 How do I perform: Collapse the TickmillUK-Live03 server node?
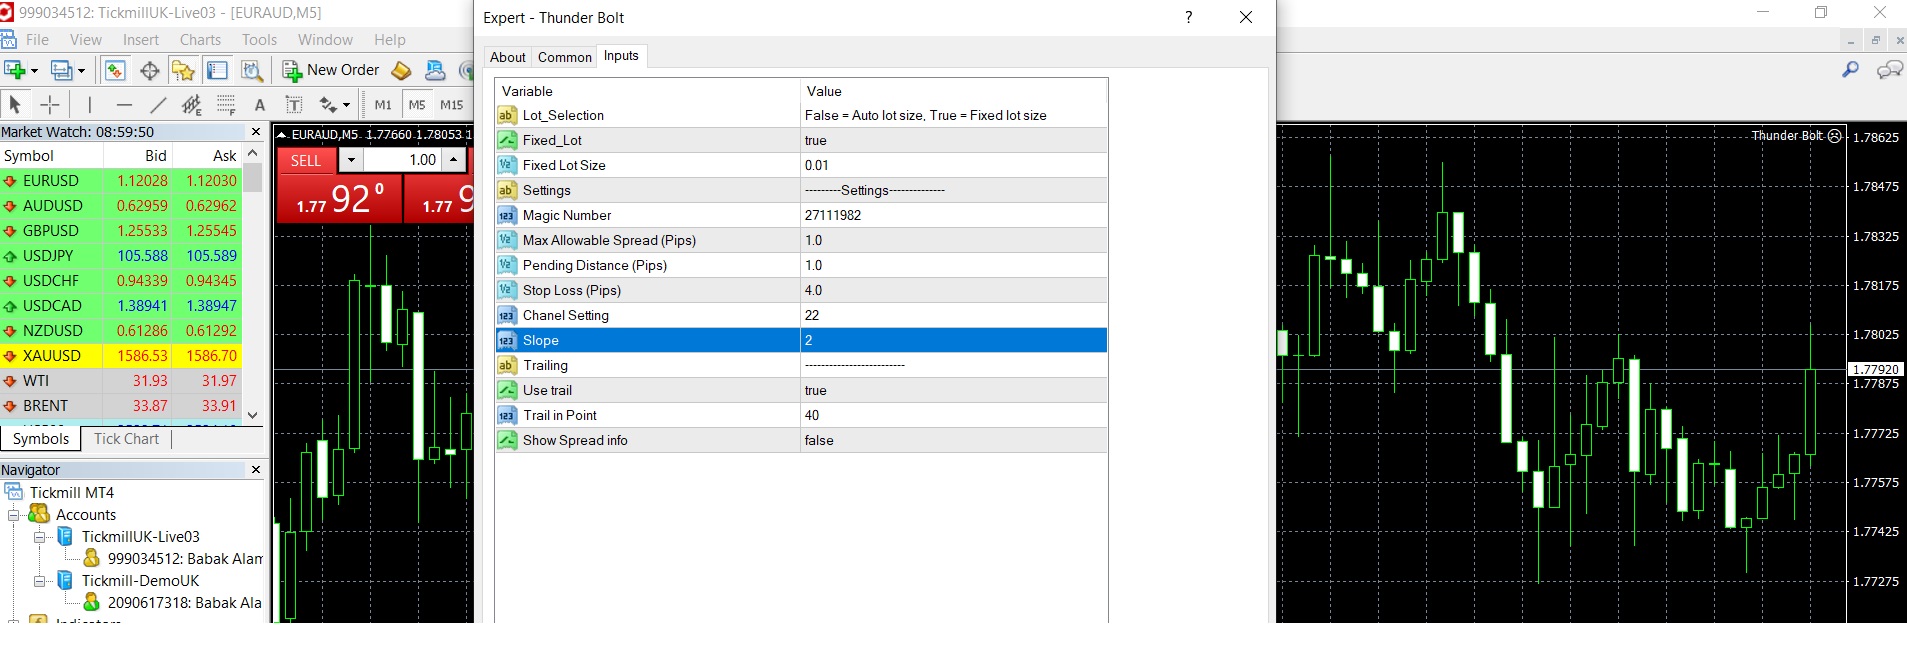40,537
